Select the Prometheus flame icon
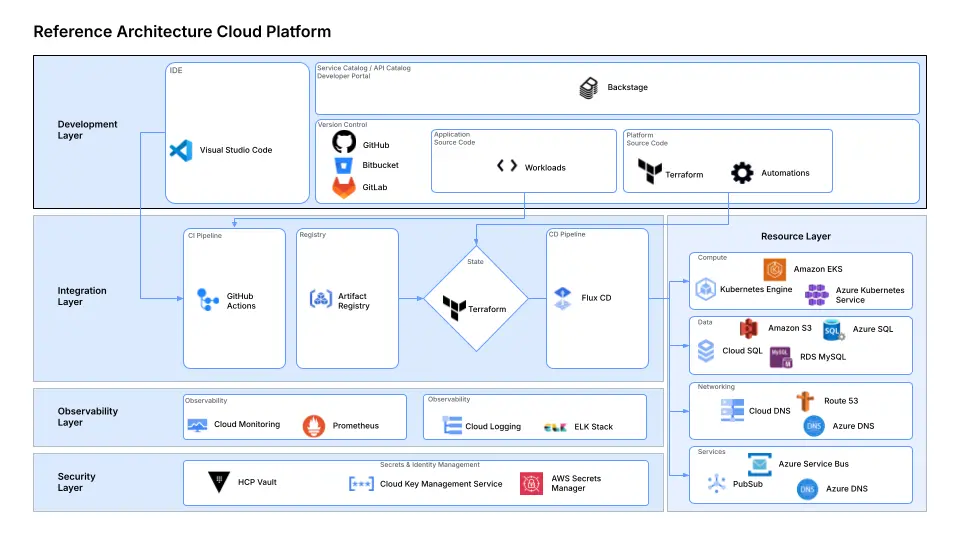The height and width of the screenshot is (540, 960). (x=314, y=425)
